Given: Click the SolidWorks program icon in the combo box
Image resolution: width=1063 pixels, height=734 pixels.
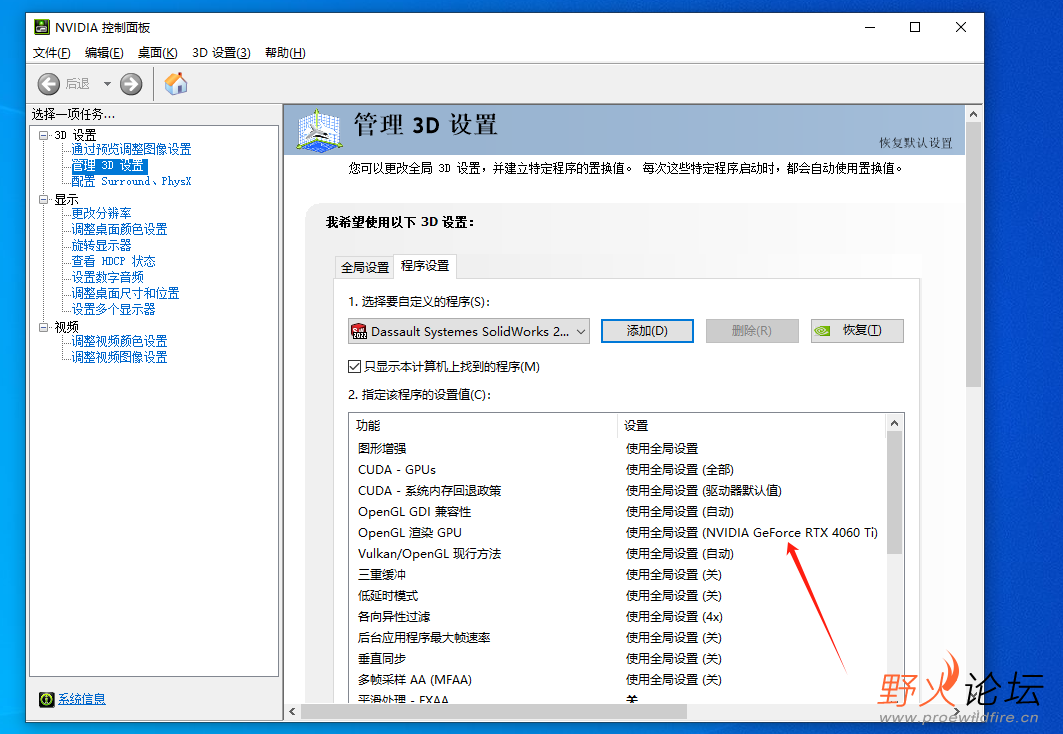Looking at the screenshot, I should [359, 331].
